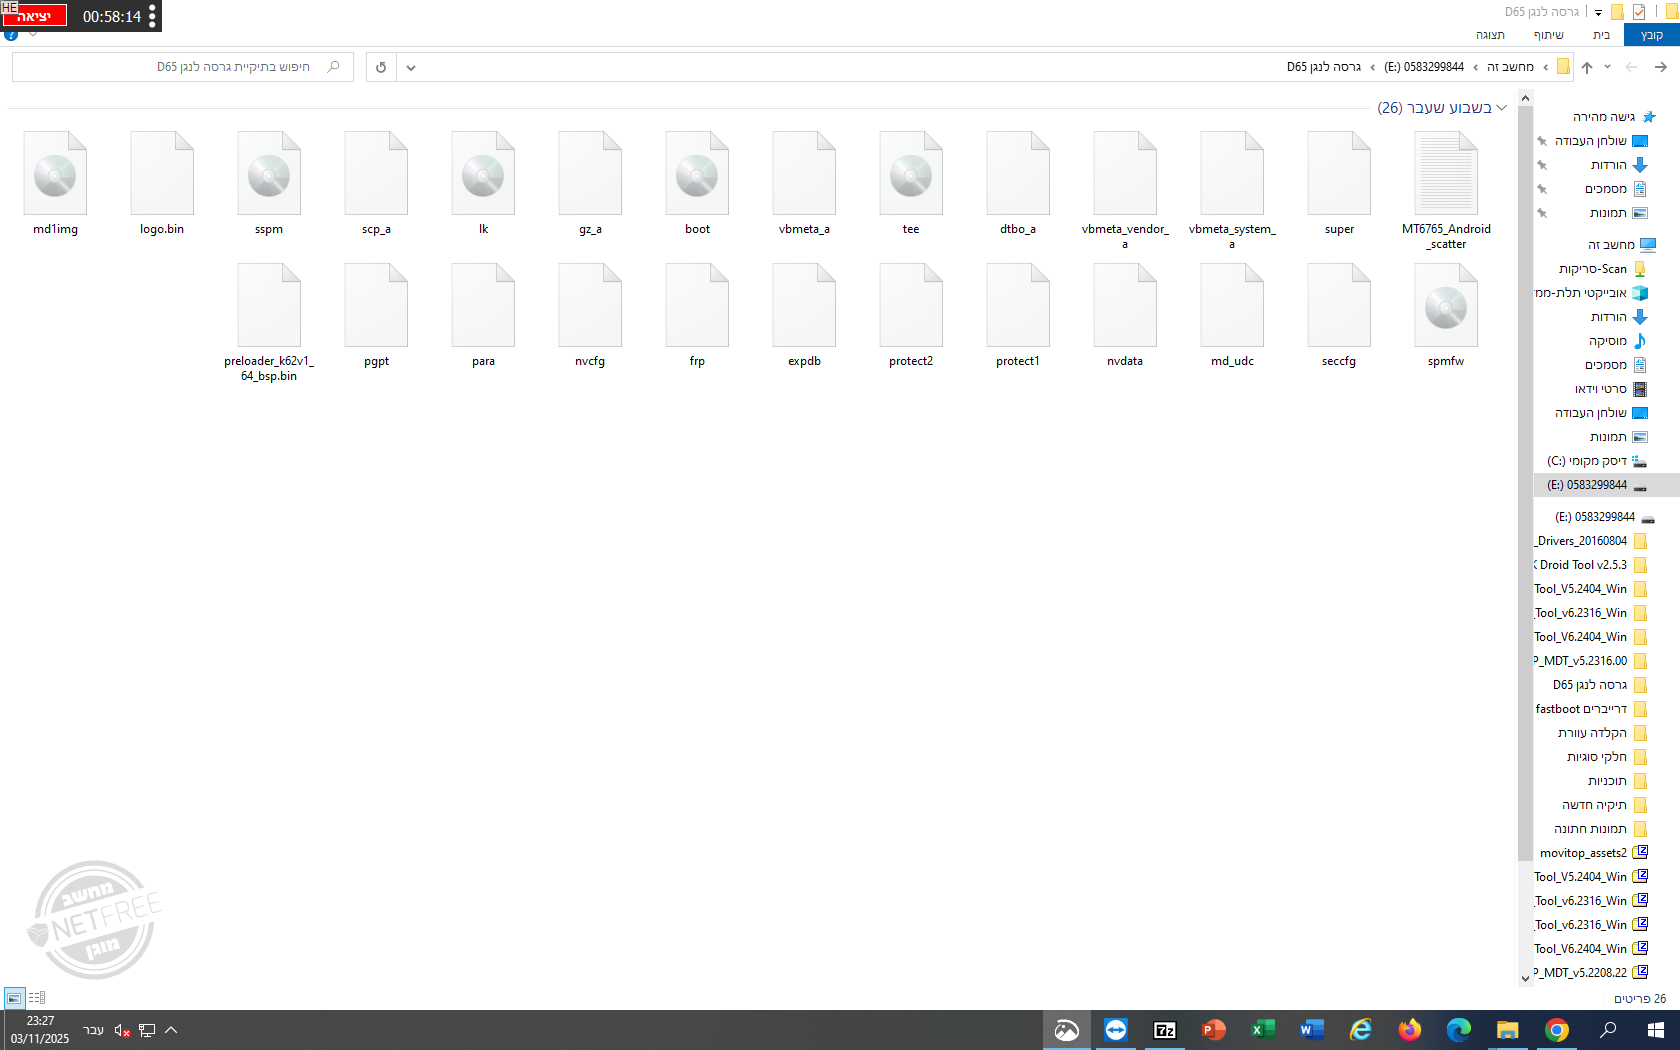Click the New Folder quick access icon
This screenshot has width=1680, height=1050.
click(1617, 12)
